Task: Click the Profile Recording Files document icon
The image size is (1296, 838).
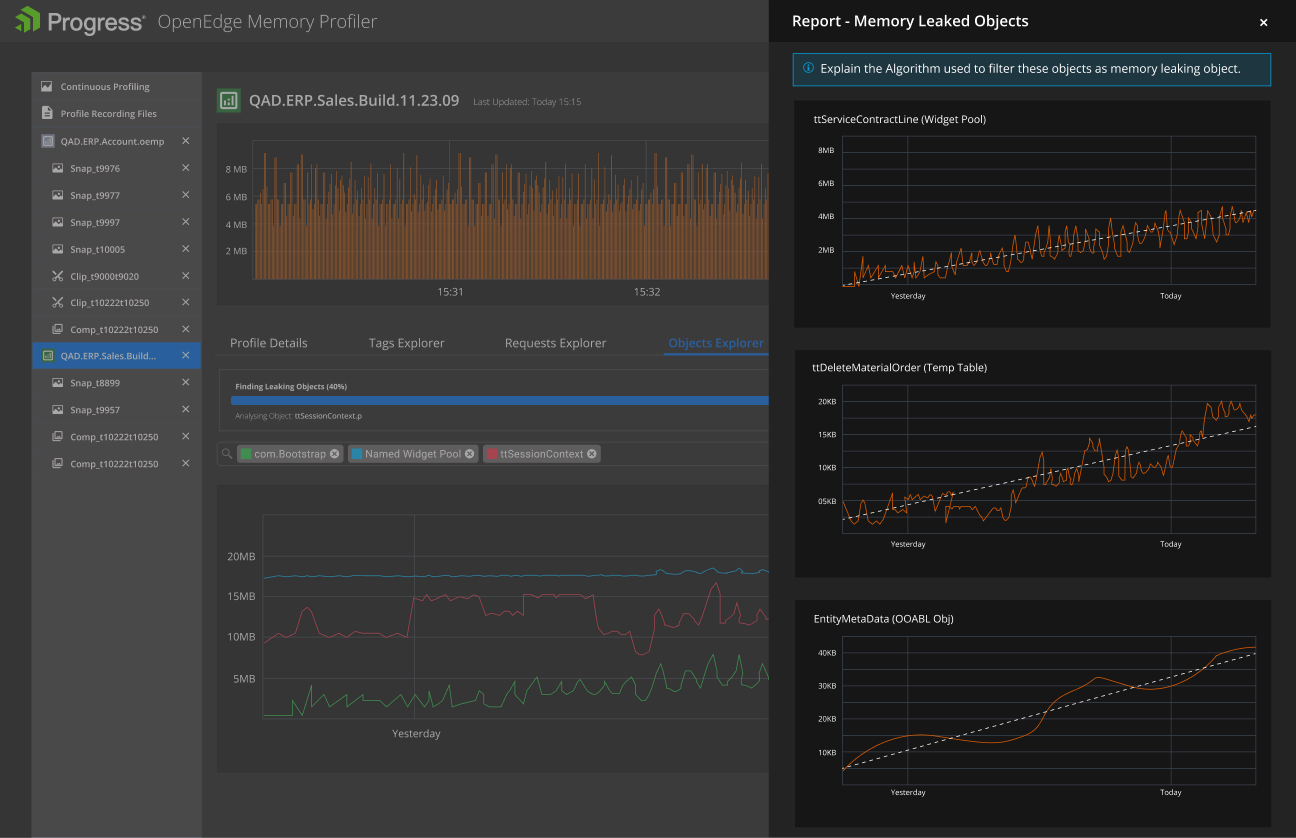Action: [x=47, y=113]
